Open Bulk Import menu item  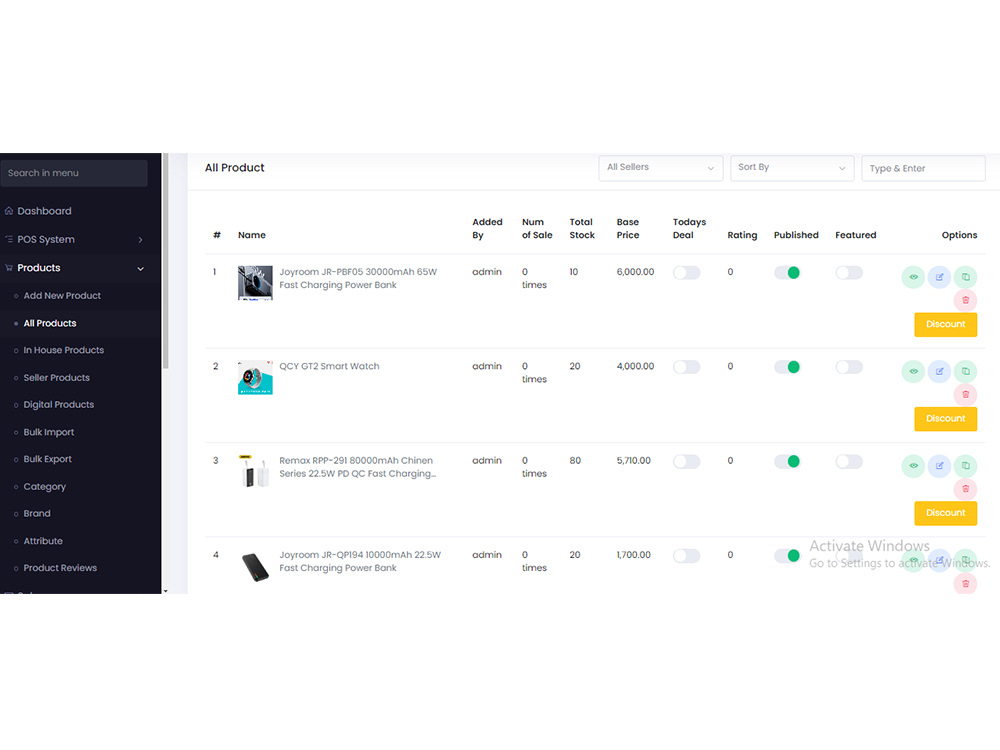48,432
